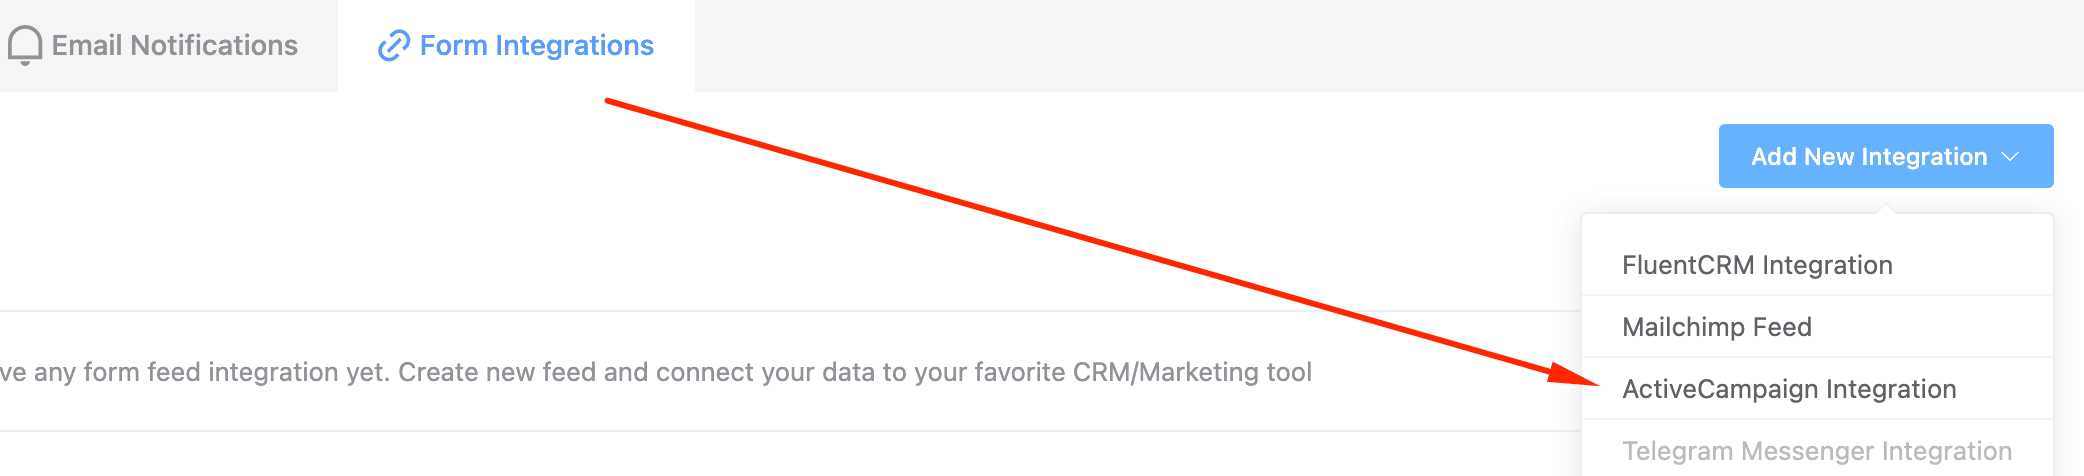Screen dimensions: 2084x476
Task: Click the word Telegram in the disabled item
Action: click(x=1678, y=451)
